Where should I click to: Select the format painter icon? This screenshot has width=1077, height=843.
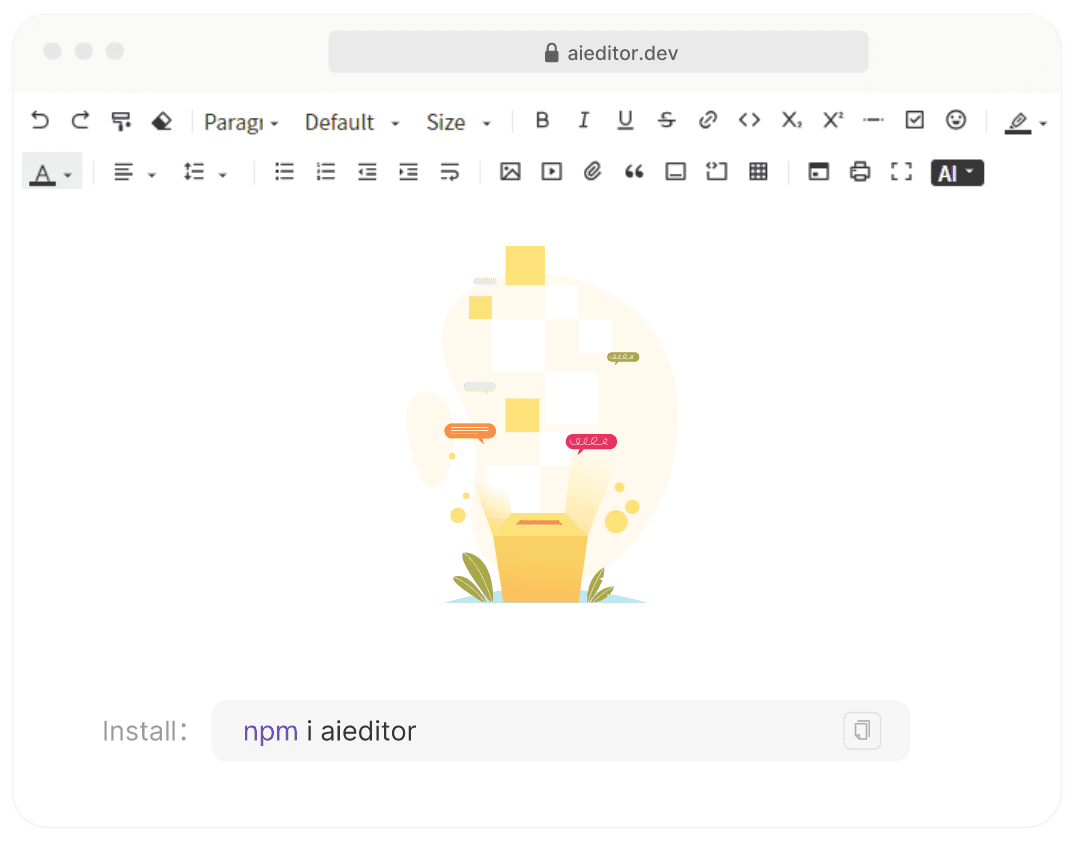click(121, 121)
